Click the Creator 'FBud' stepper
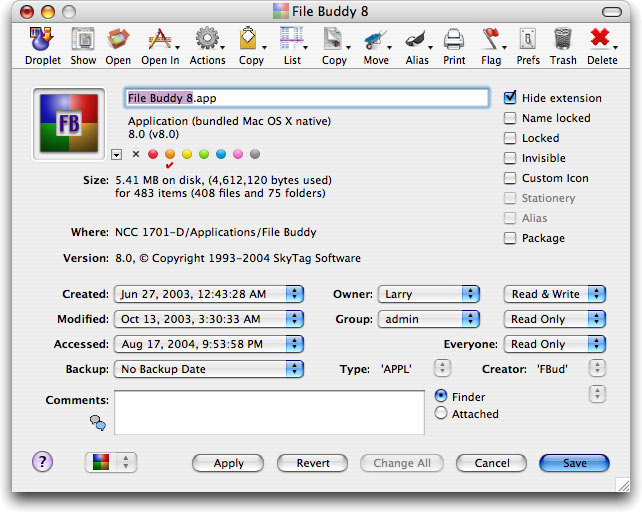 point(597,368)
